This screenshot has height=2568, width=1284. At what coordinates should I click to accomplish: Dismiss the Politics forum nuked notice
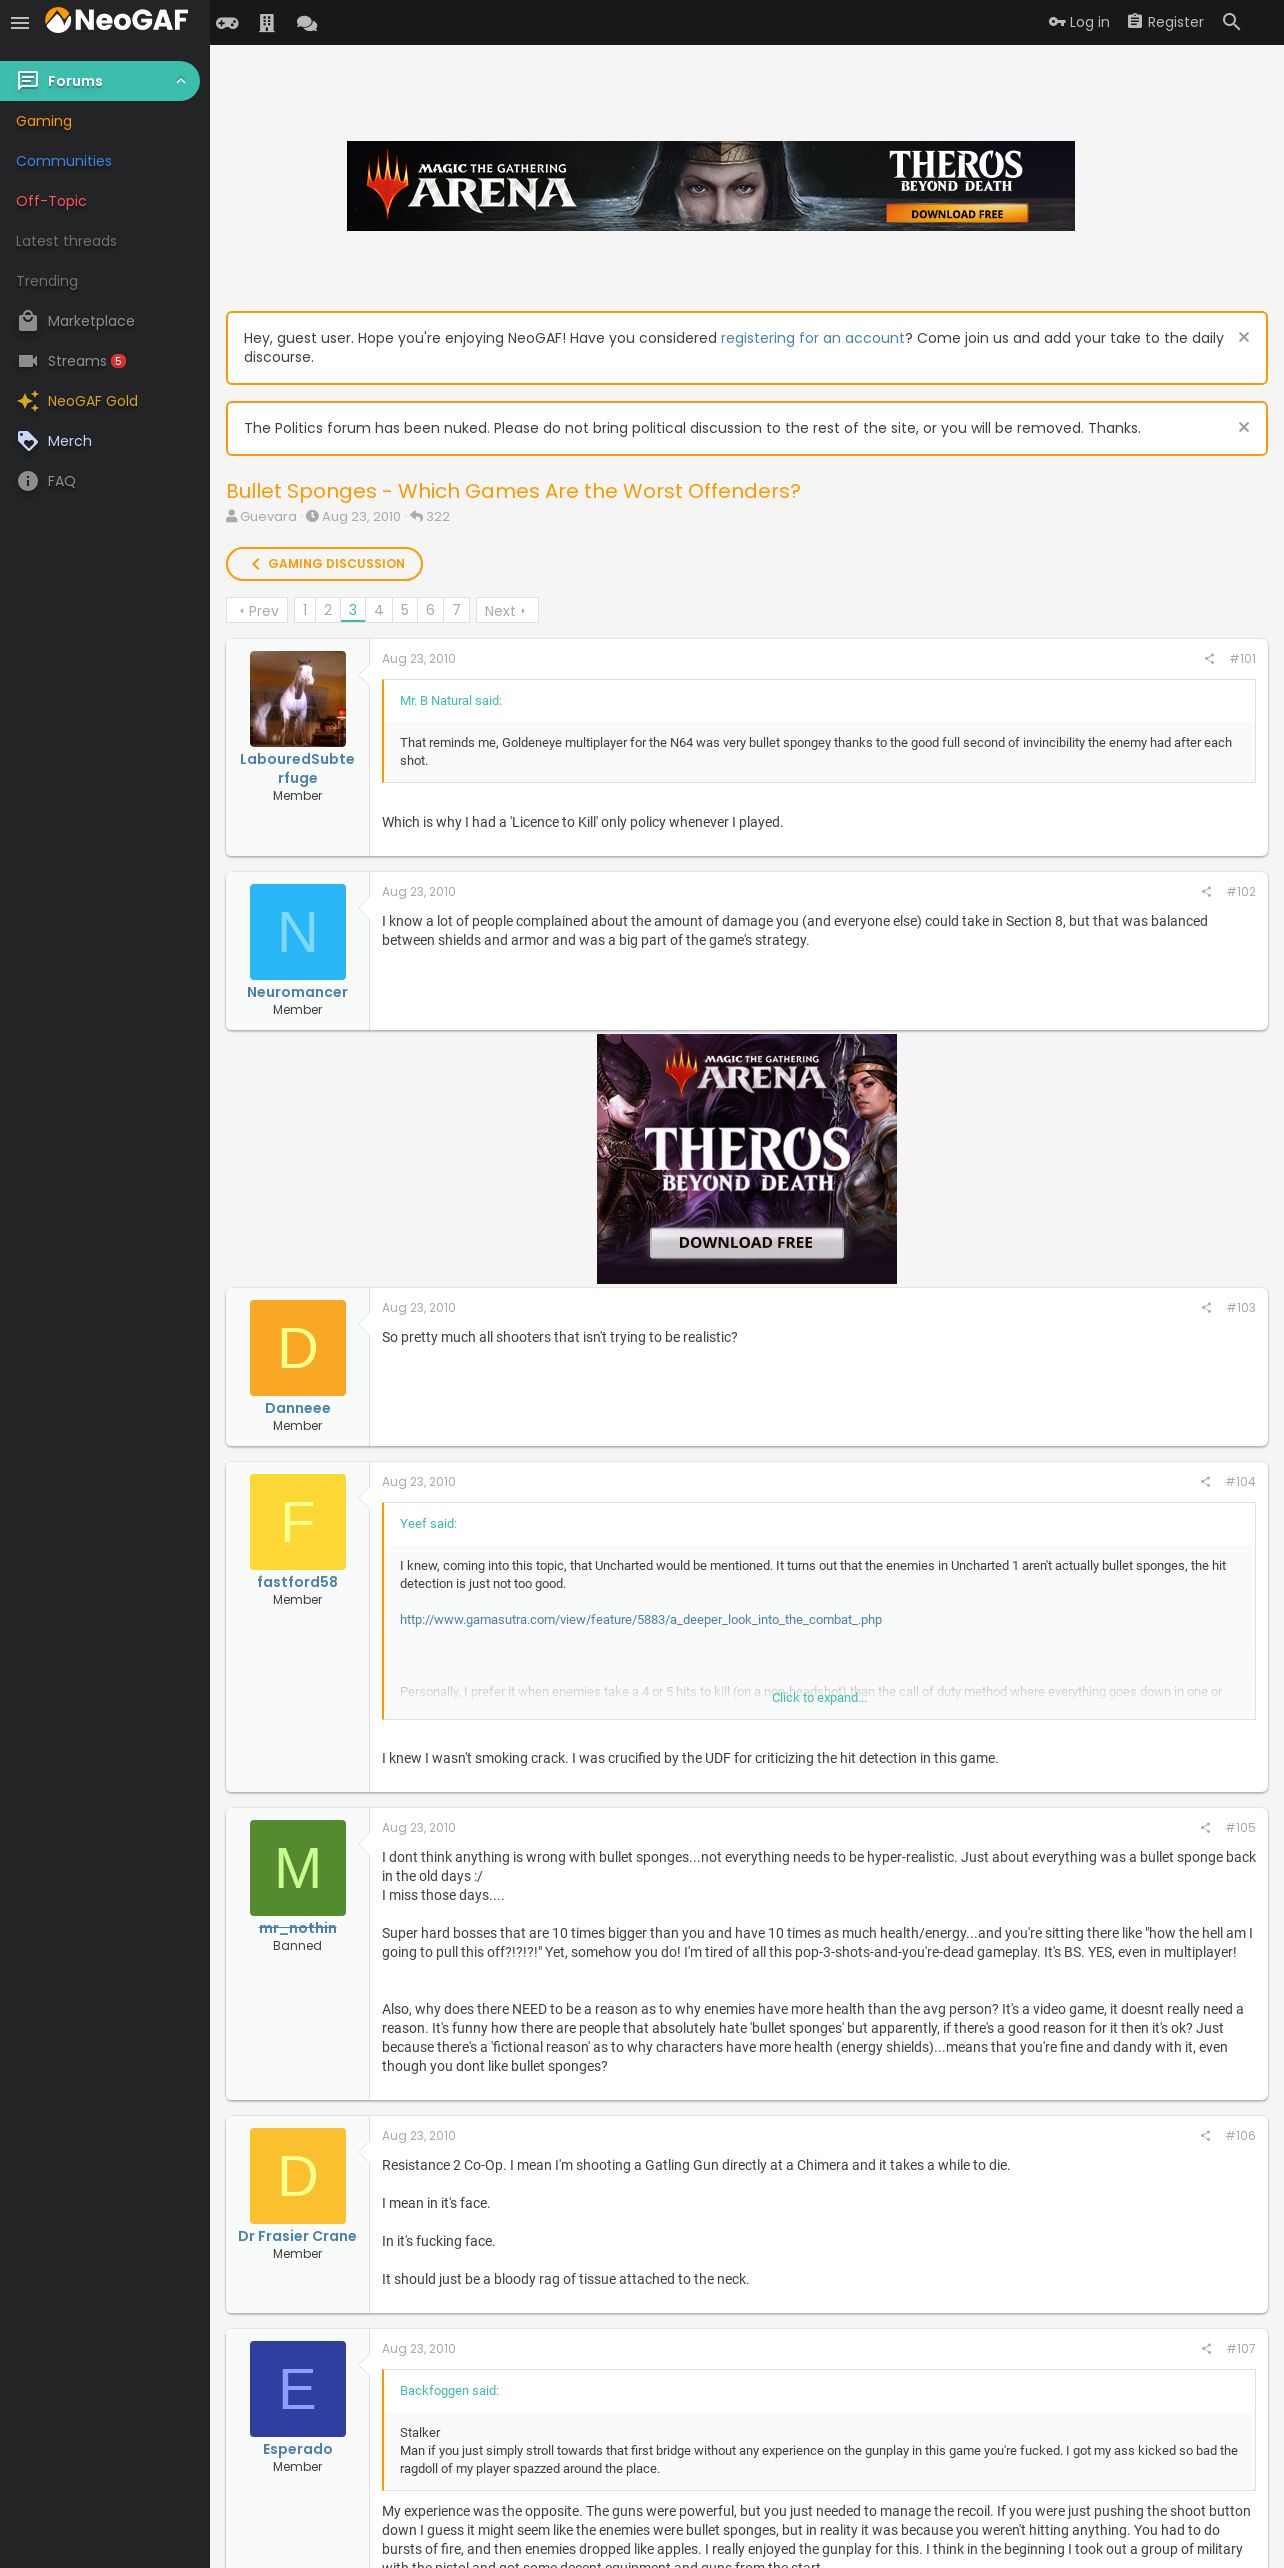(x=1244, y=427)
